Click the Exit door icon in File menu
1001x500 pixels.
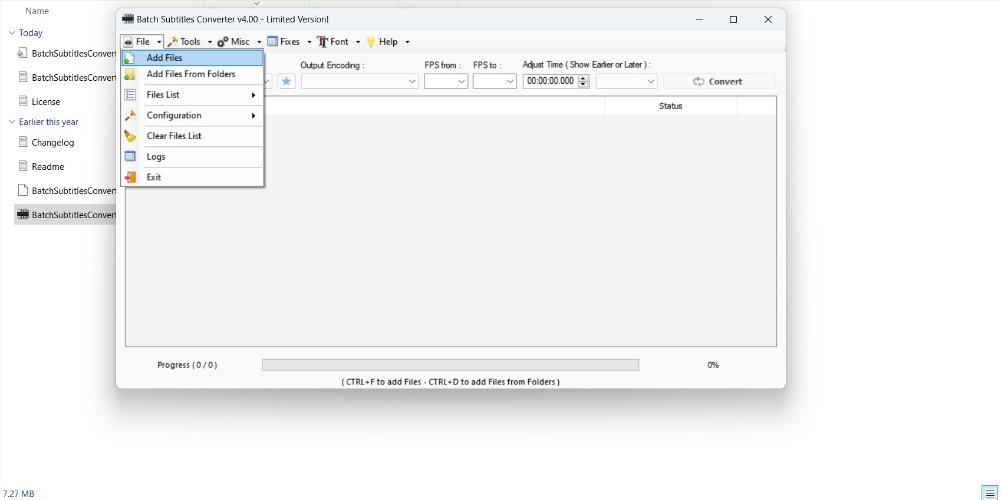pos(130,177)
